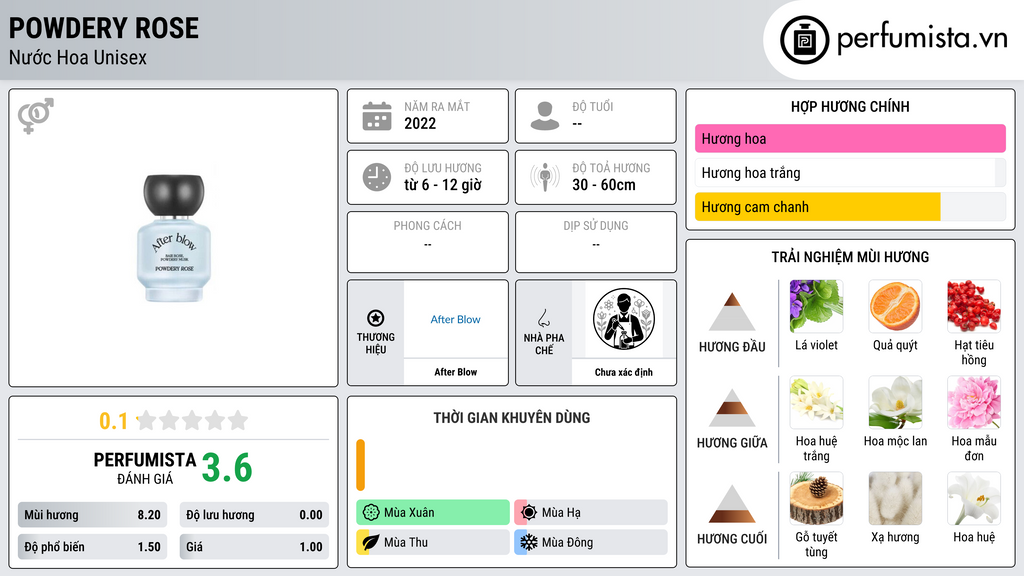
Task: Click the top notes pyramid icon
Action: tap(732, 312)
